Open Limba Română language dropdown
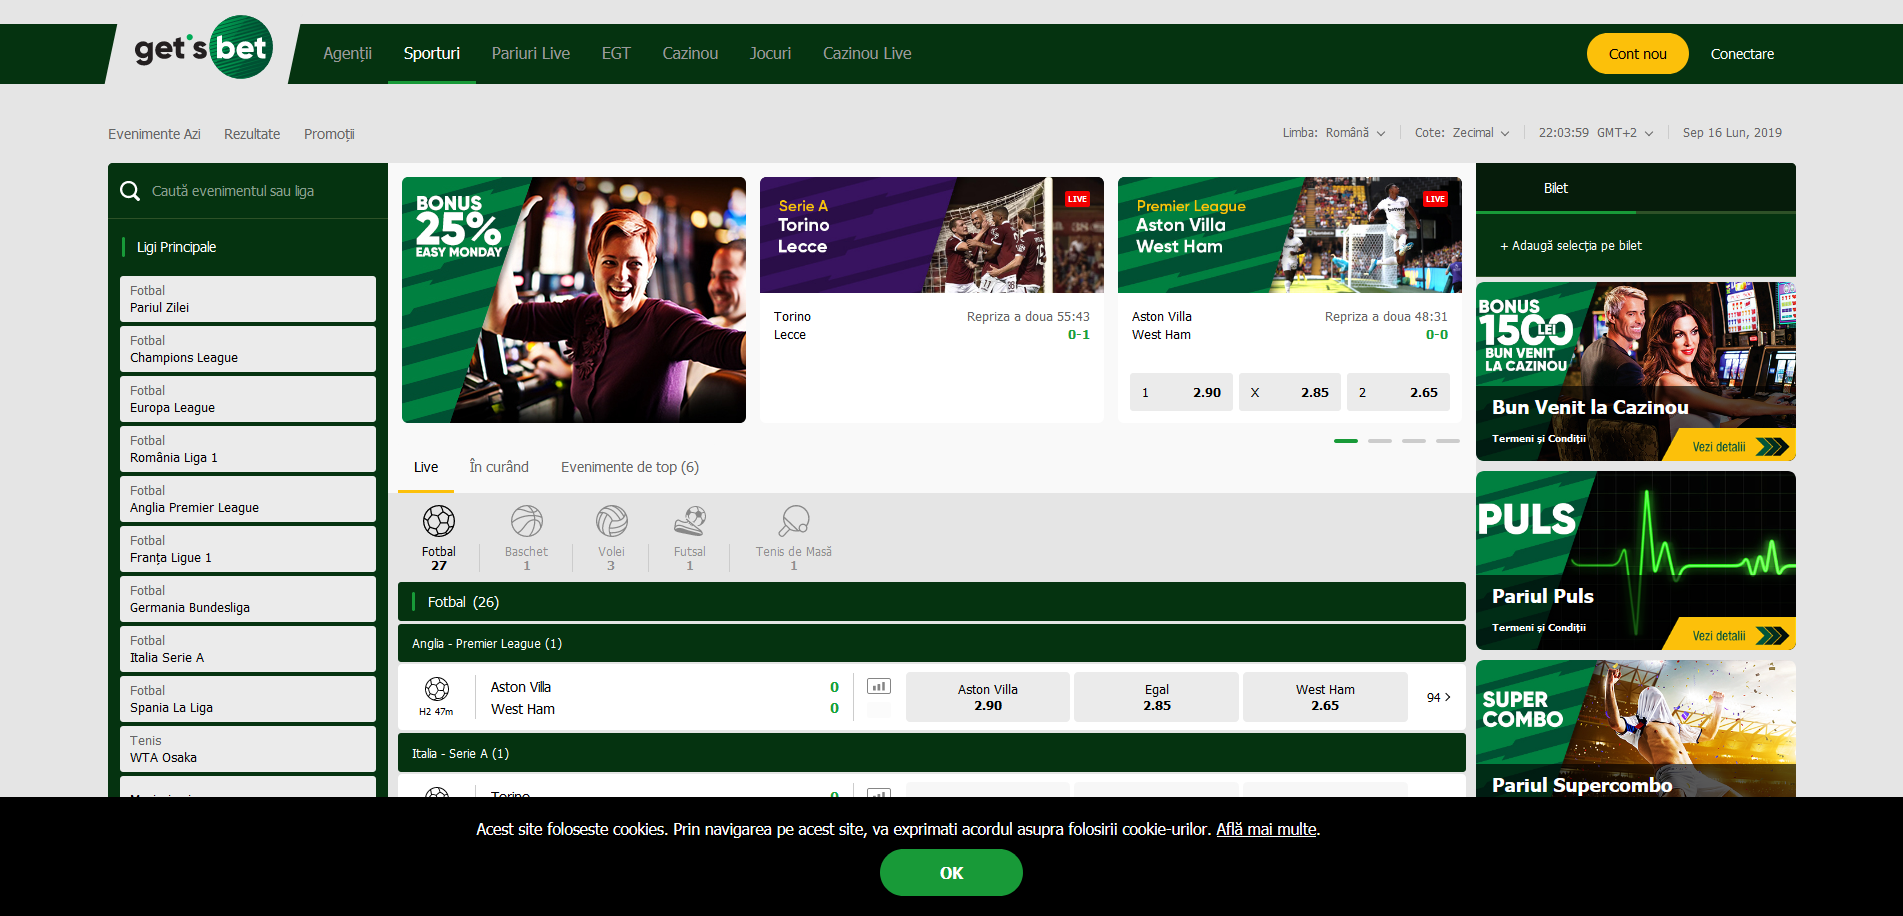This screenshot has height=916, width=1903. click(1334, 133)
